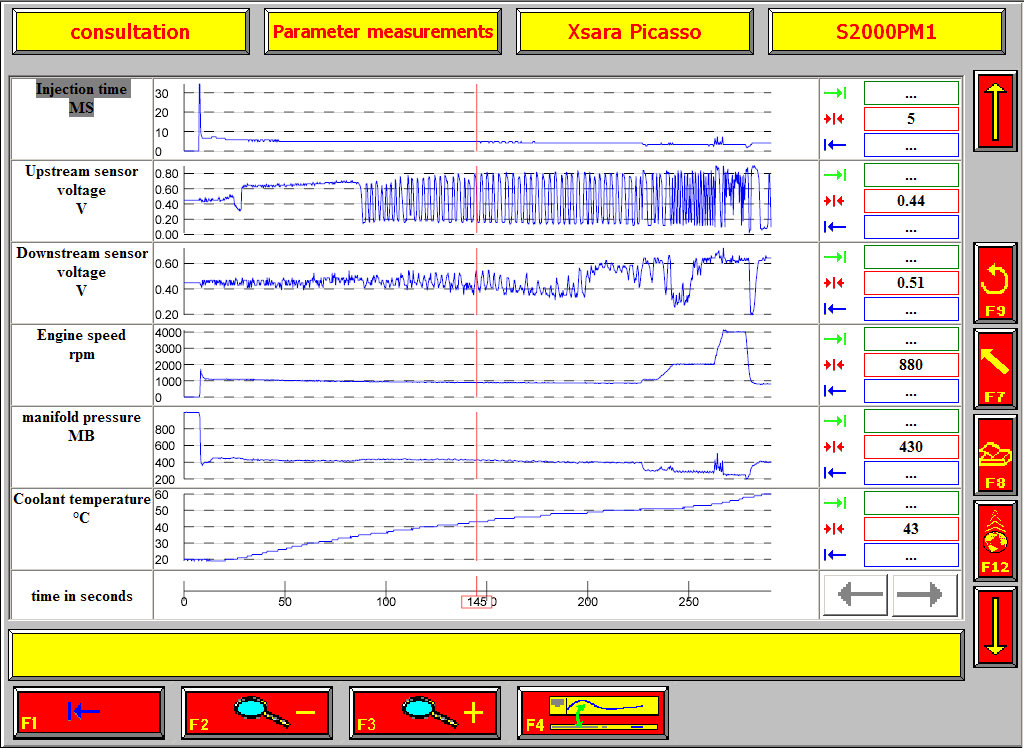
Task: Click Engine speed green max value field
Action: (911, 339)
